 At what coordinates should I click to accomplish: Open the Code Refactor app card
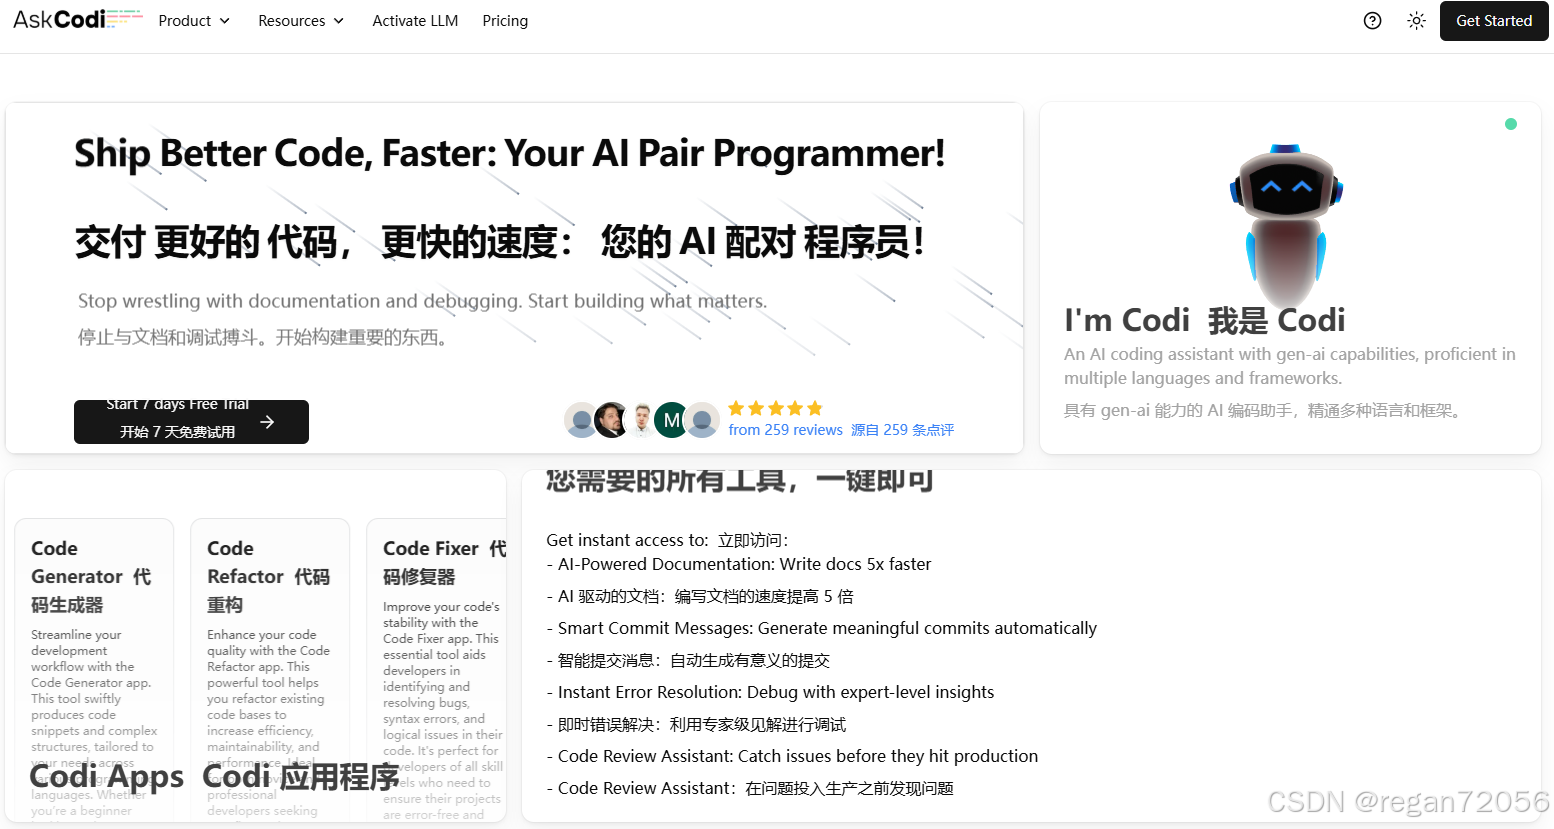coord(270,670)
